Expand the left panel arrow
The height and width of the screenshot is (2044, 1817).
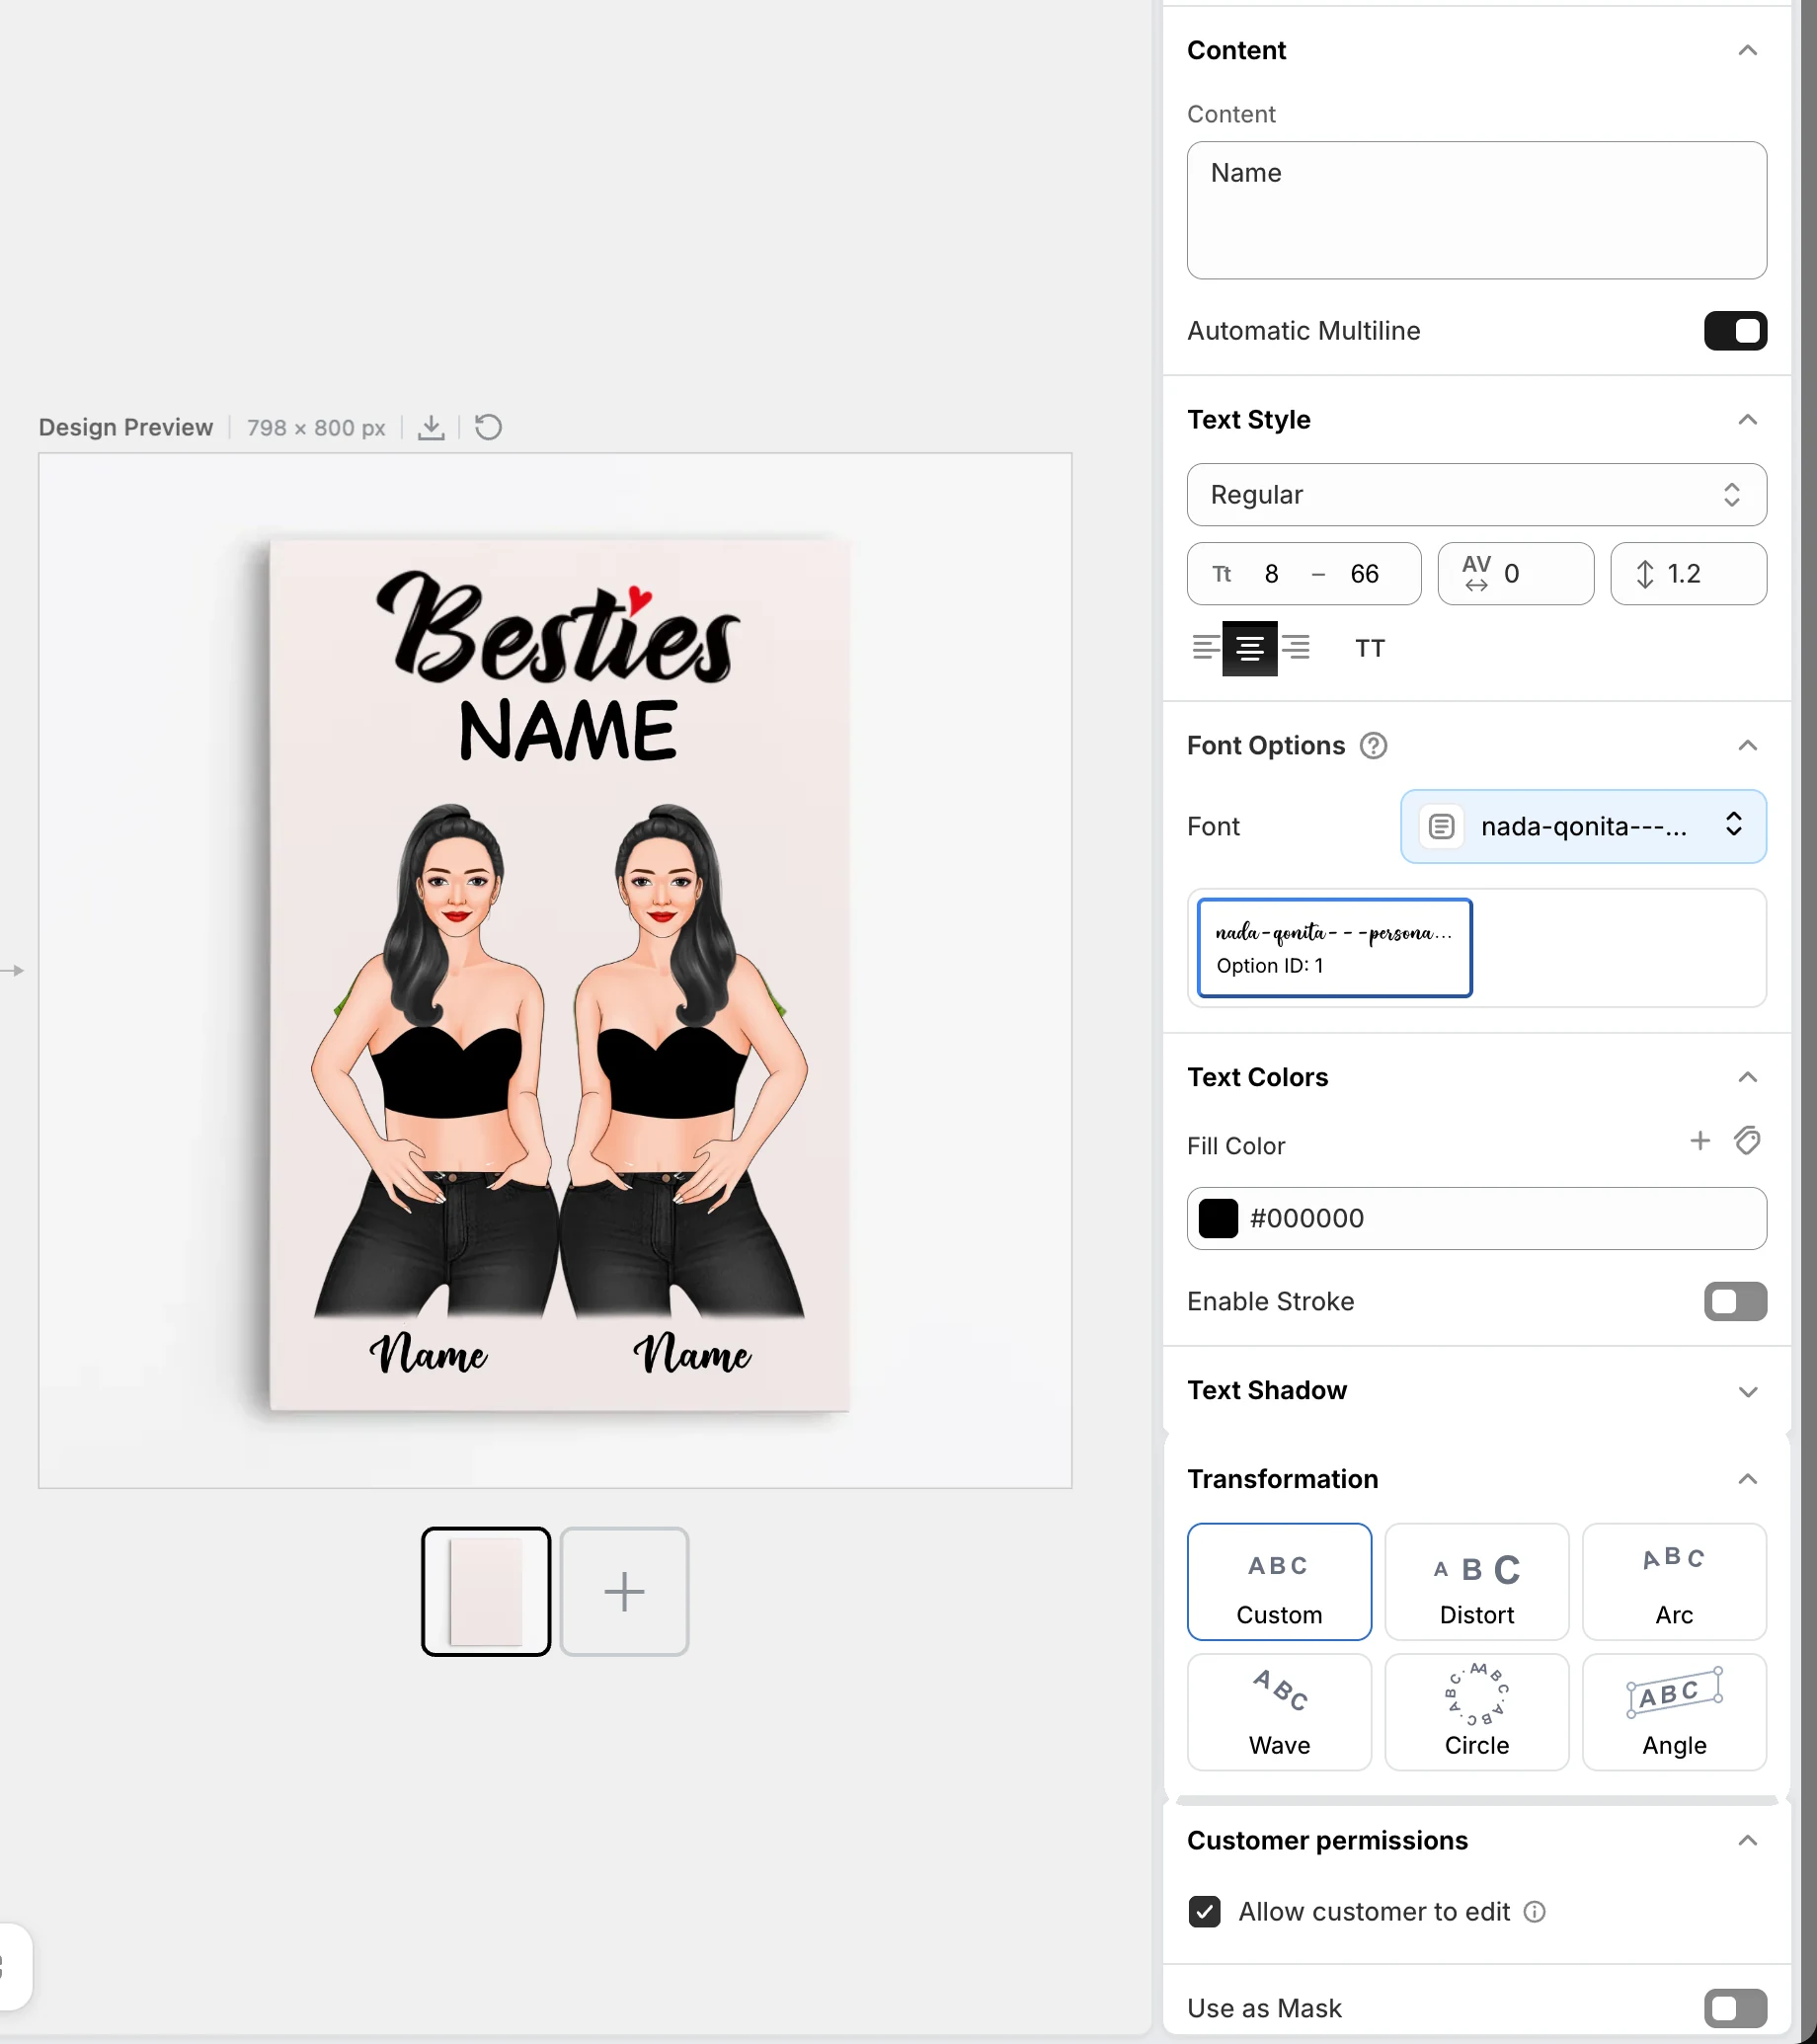coord(12,970)
